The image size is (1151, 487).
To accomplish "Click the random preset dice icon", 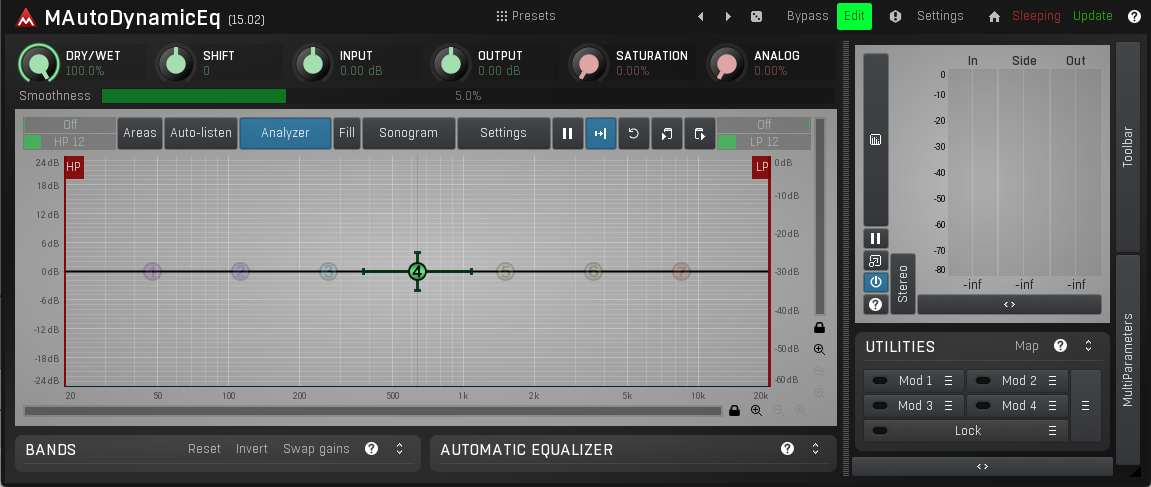I will (x=756, y=16).
